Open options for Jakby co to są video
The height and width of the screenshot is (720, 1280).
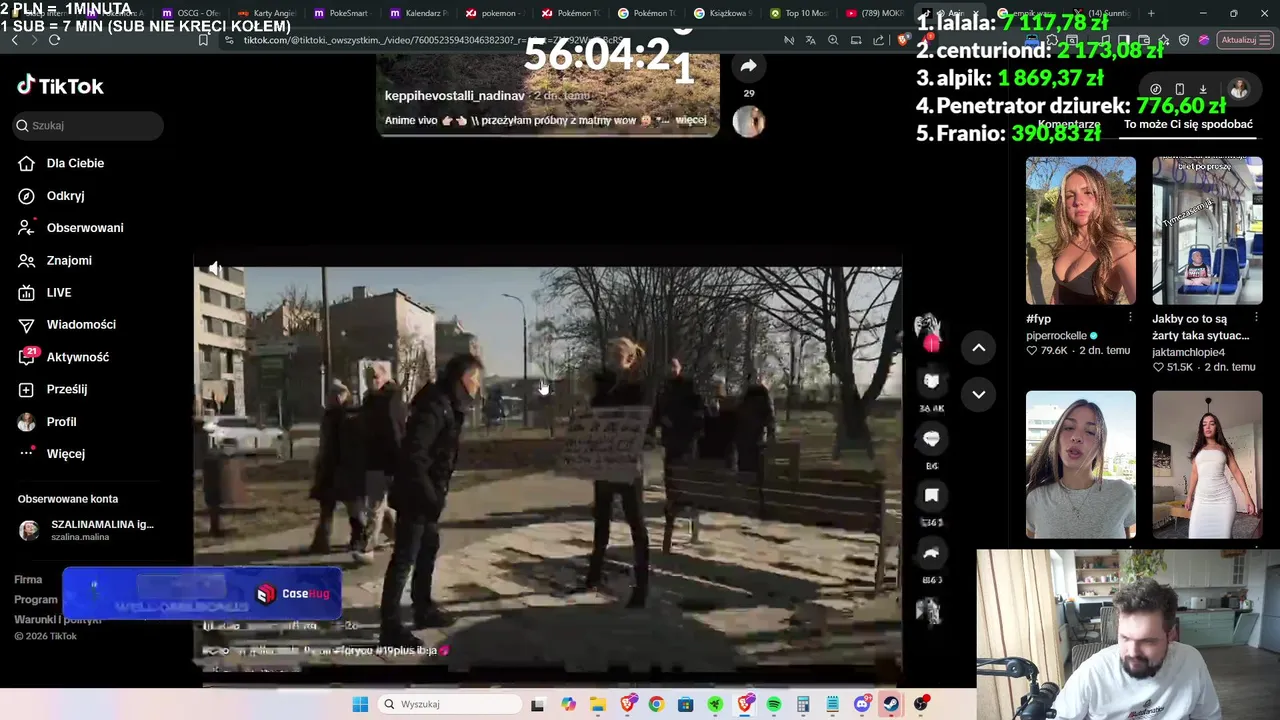1256,318
